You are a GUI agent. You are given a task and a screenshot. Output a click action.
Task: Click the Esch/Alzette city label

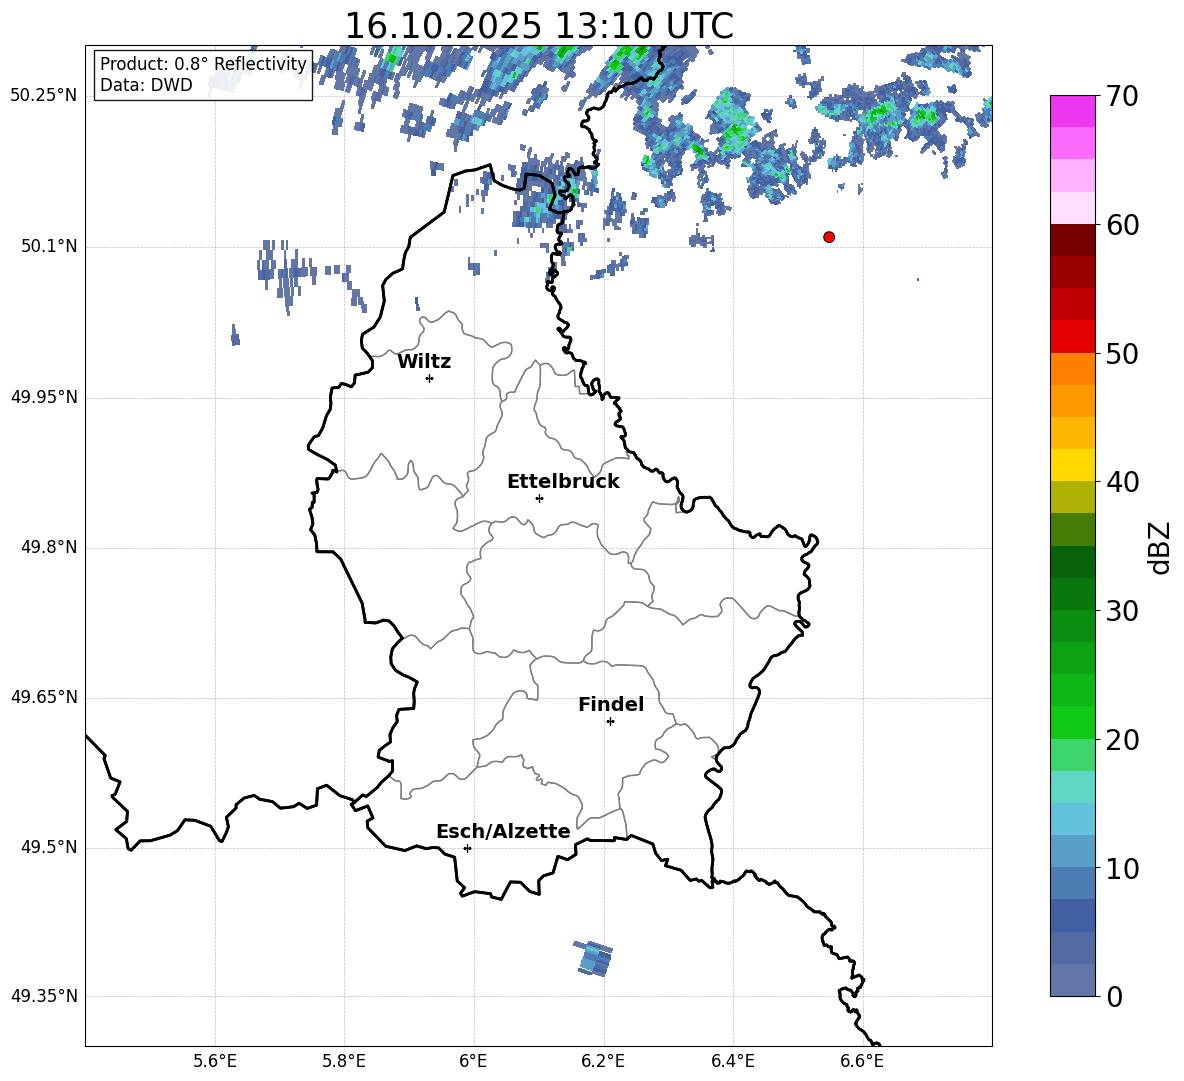point(503,832)
